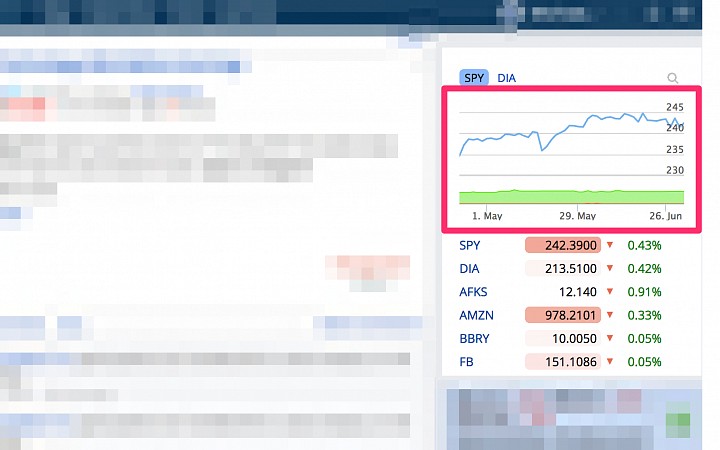Click AMZN price 978.2101
720x450 pixels.
click(x=563, y=315)
